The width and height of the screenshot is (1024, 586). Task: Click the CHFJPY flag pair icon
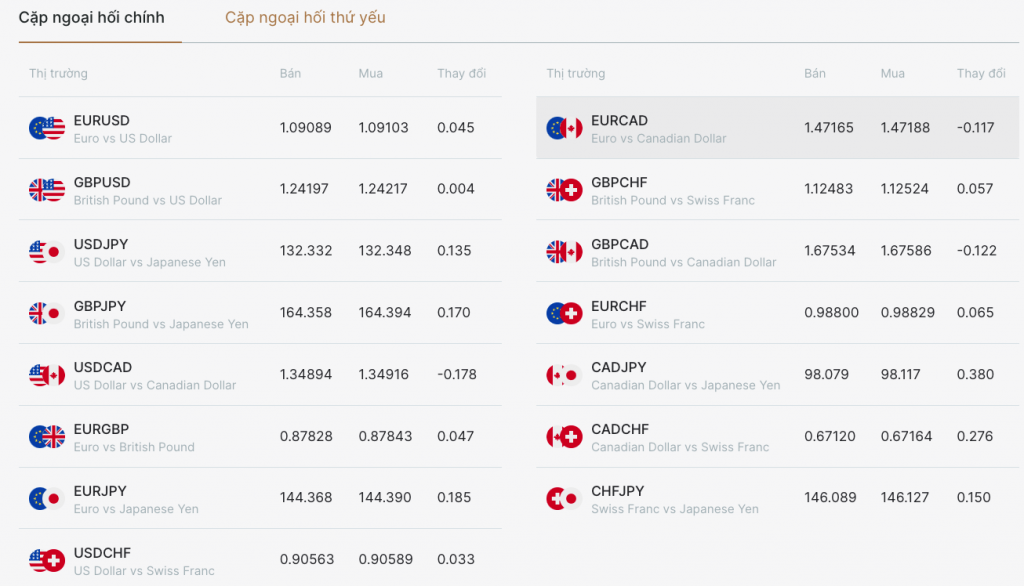coord(564,498)
